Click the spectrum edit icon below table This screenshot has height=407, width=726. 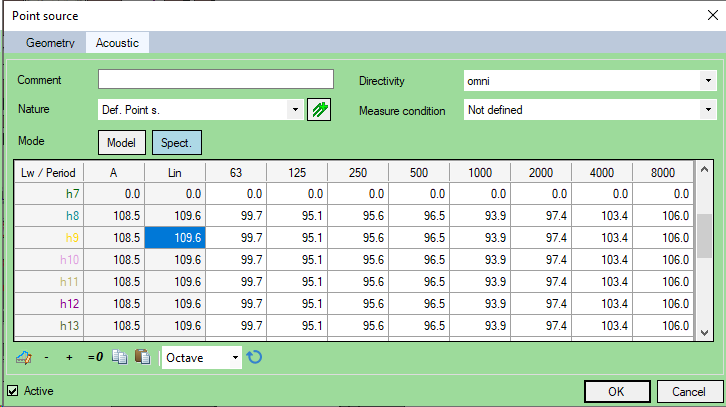(26, 357)
